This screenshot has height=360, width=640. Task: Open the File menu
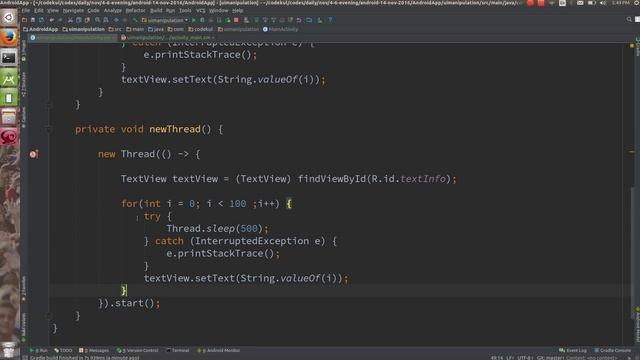pos(26,11)
